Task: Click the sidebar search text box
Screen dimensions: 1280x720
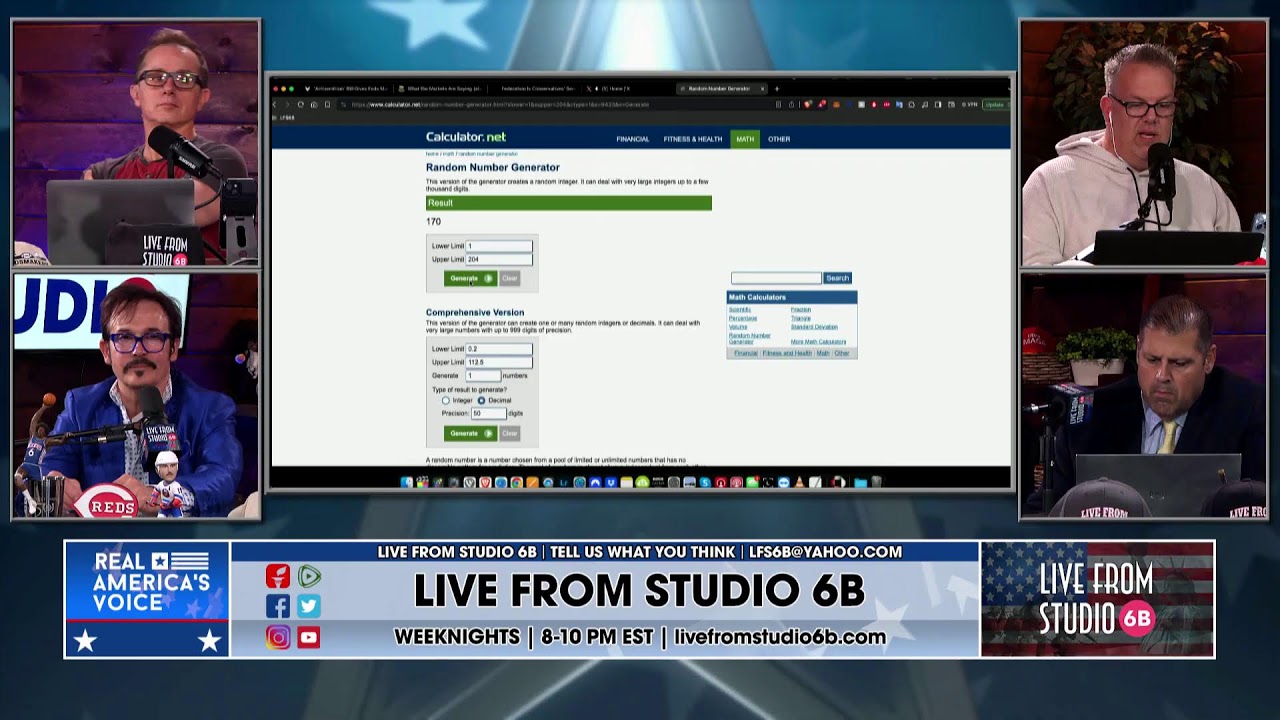Action: pos(776,278)
